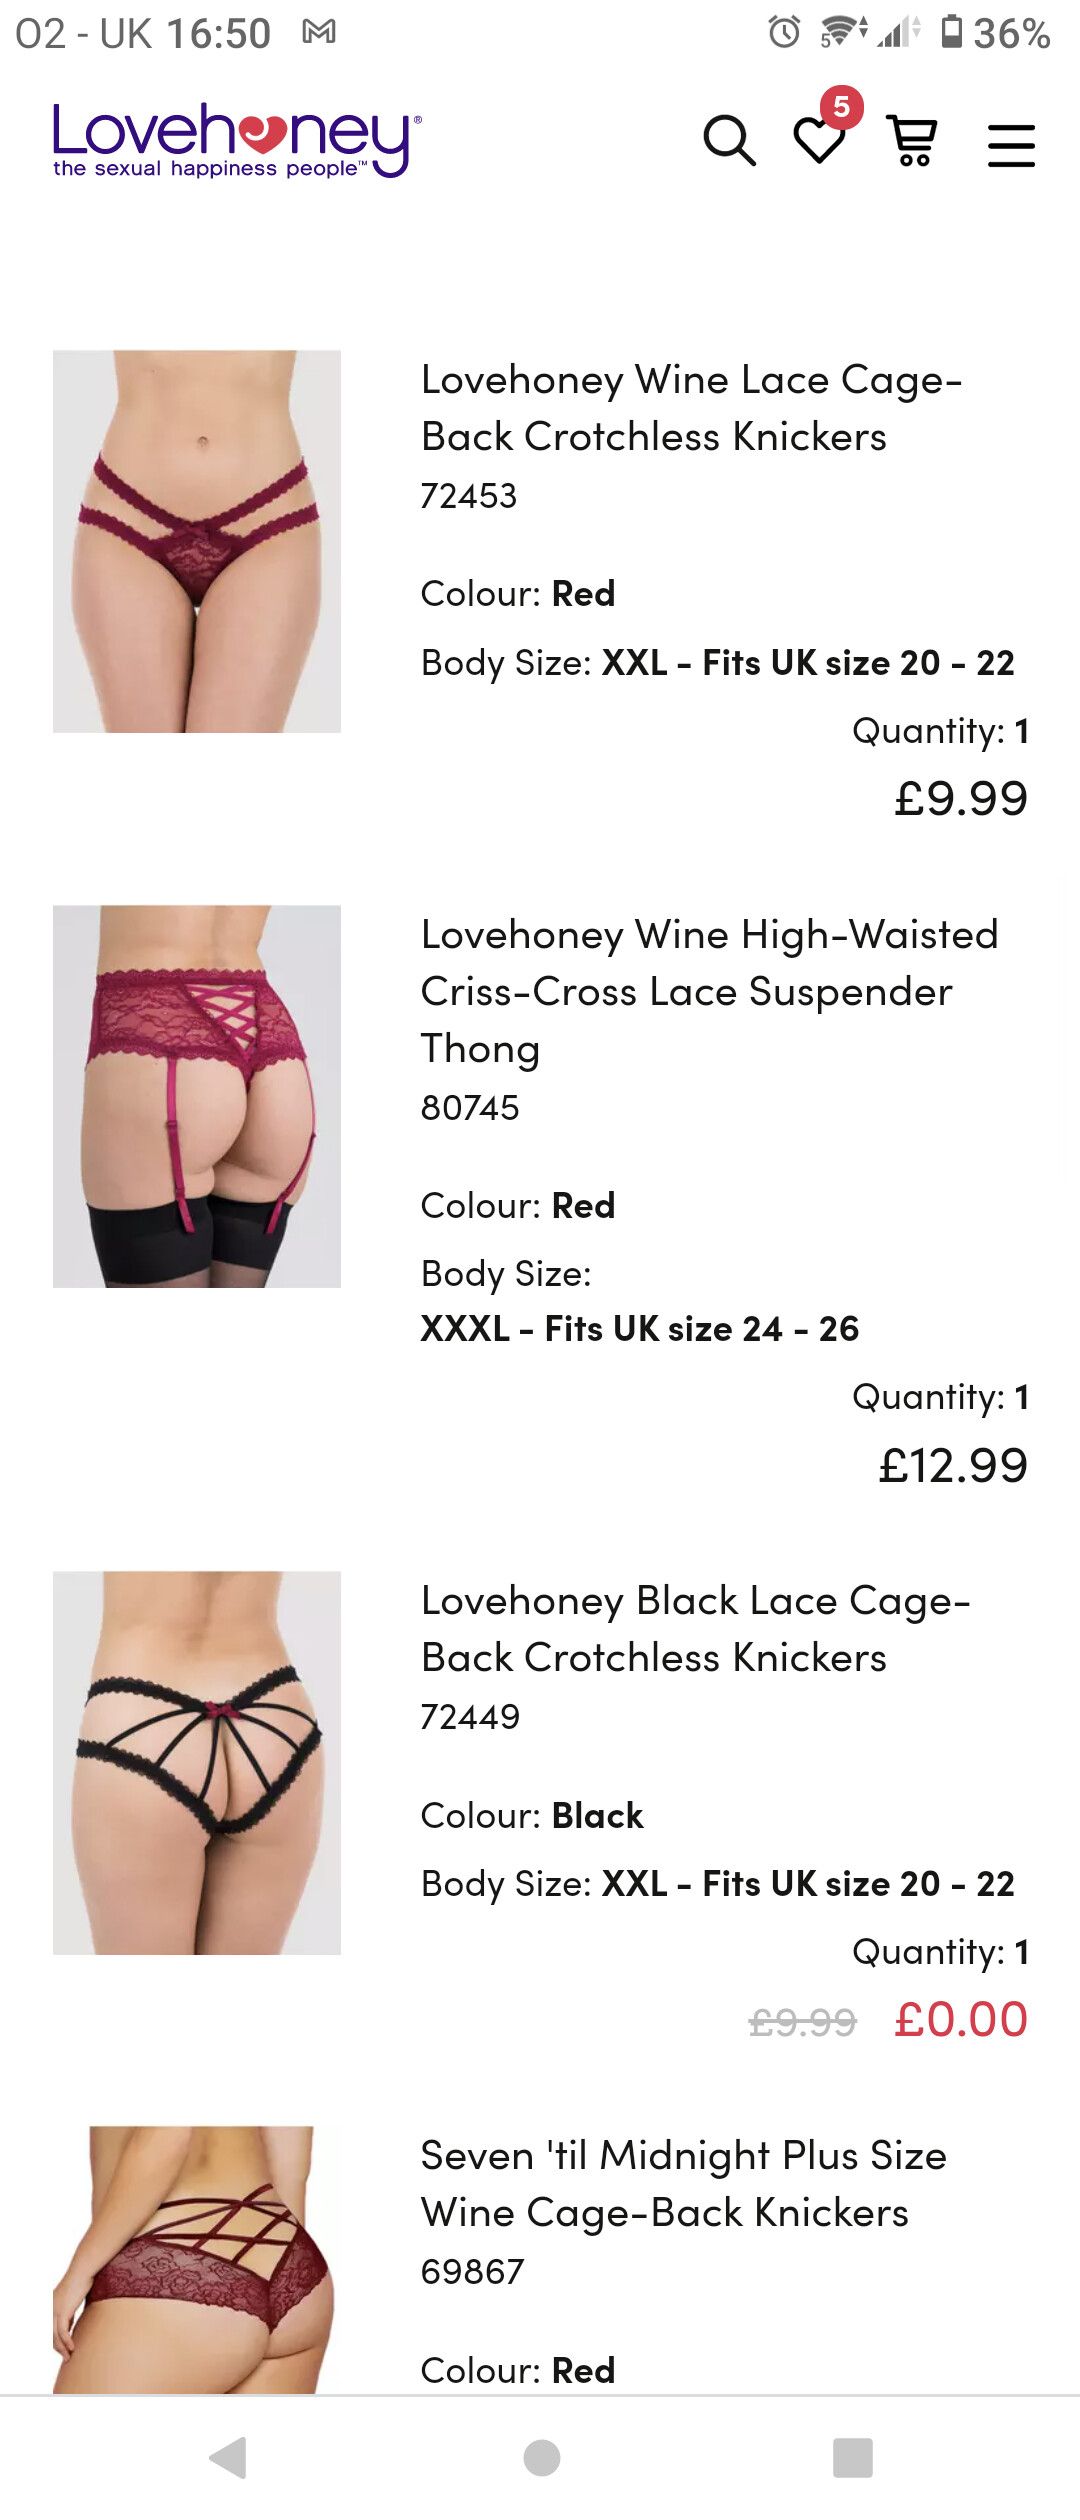Tap the wishlist badge showing 5
This screenshot has height=2520, width=1080.
click(842, 107)
